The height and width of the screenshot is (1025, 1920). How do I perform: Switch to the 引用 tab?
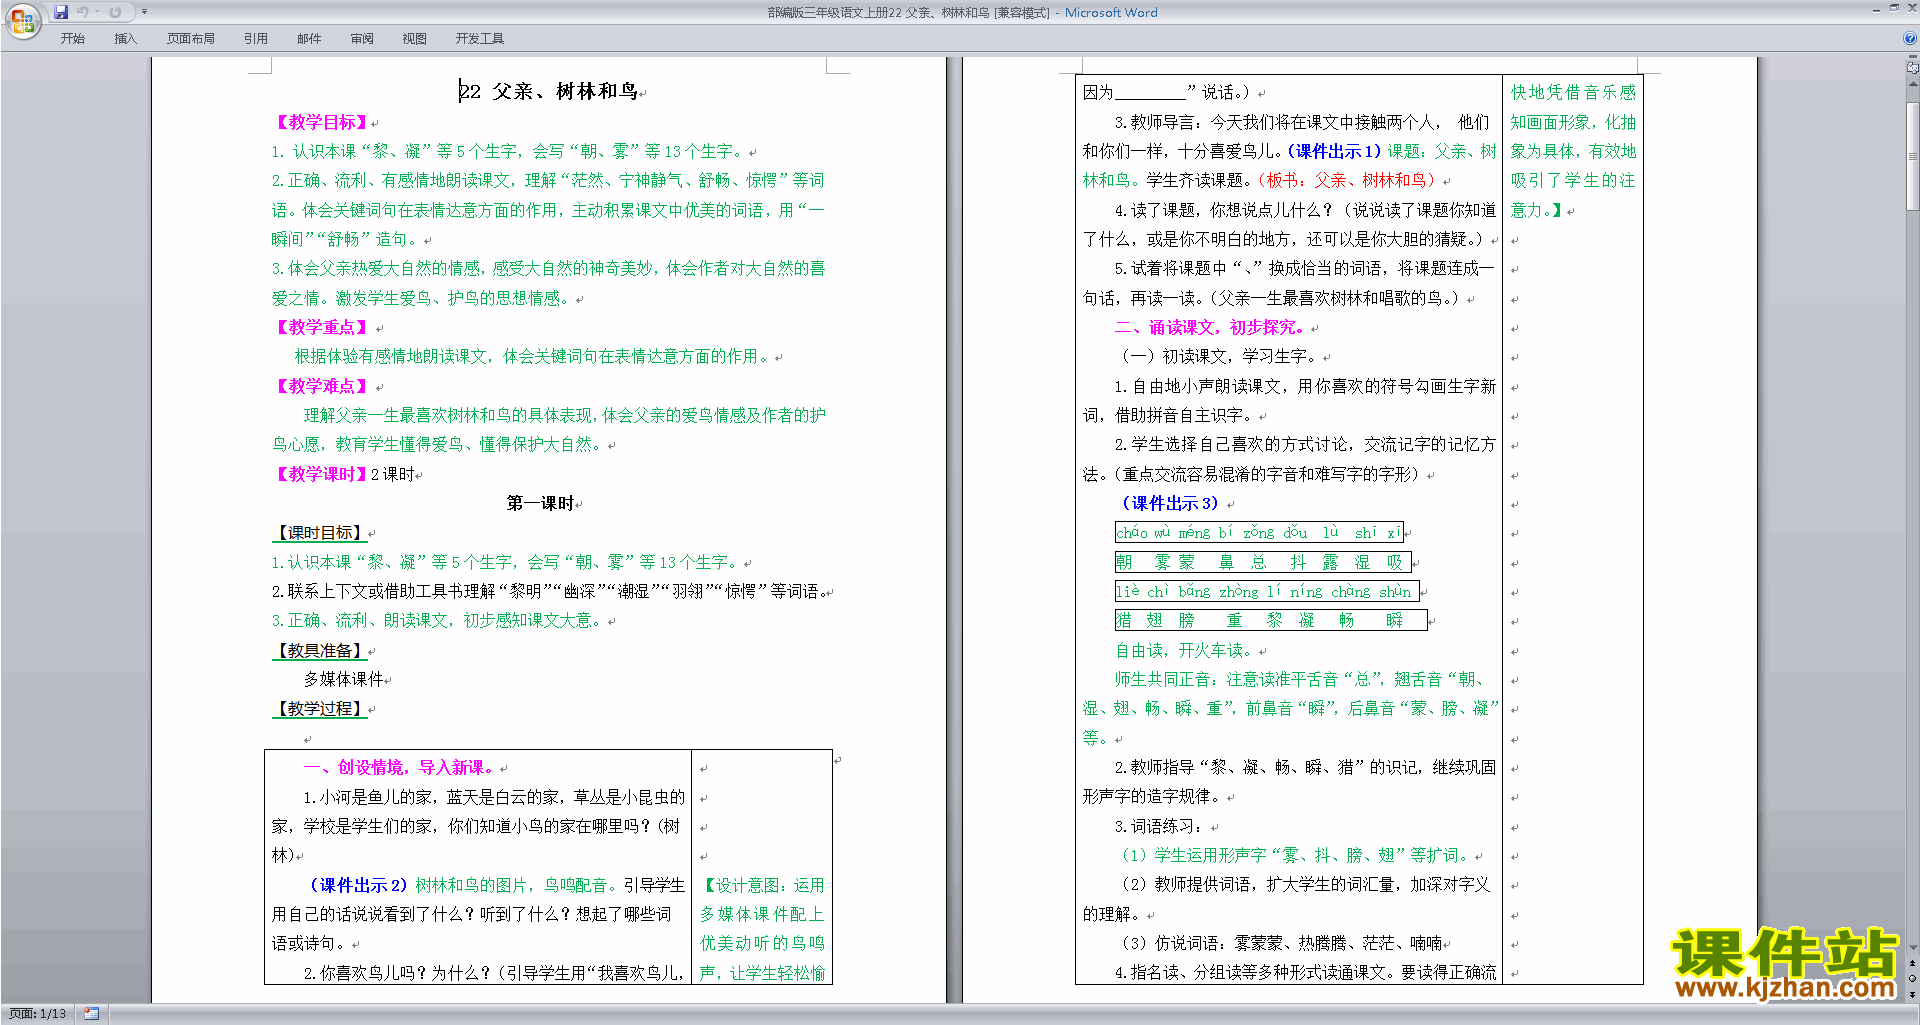[256, 39]
